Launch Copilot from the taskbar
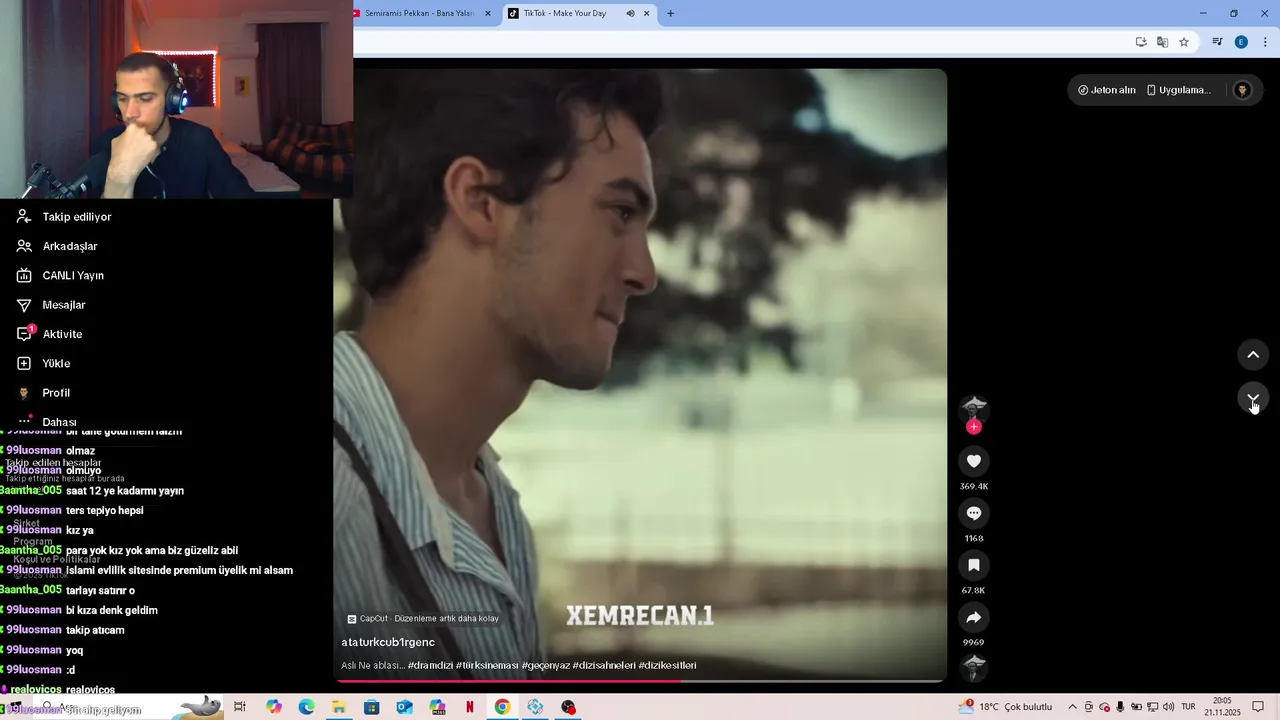 pyautogui.click(x=274, y=707)
